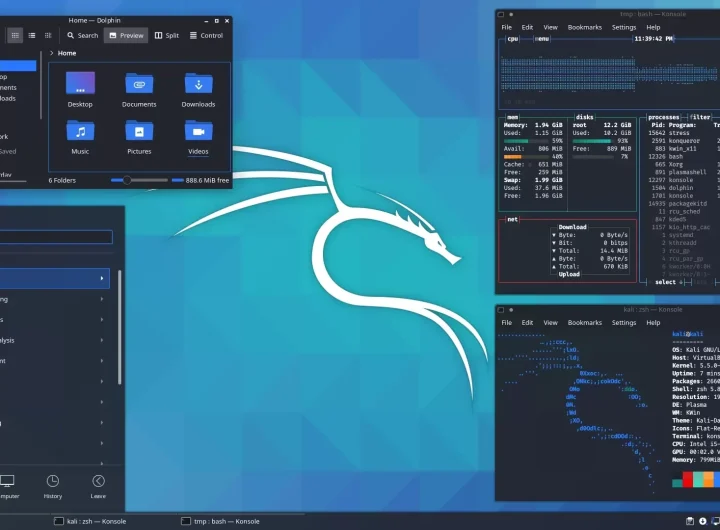
Task: Open Bookmarks menu in bash Konsole
Action: click(584, 27)
